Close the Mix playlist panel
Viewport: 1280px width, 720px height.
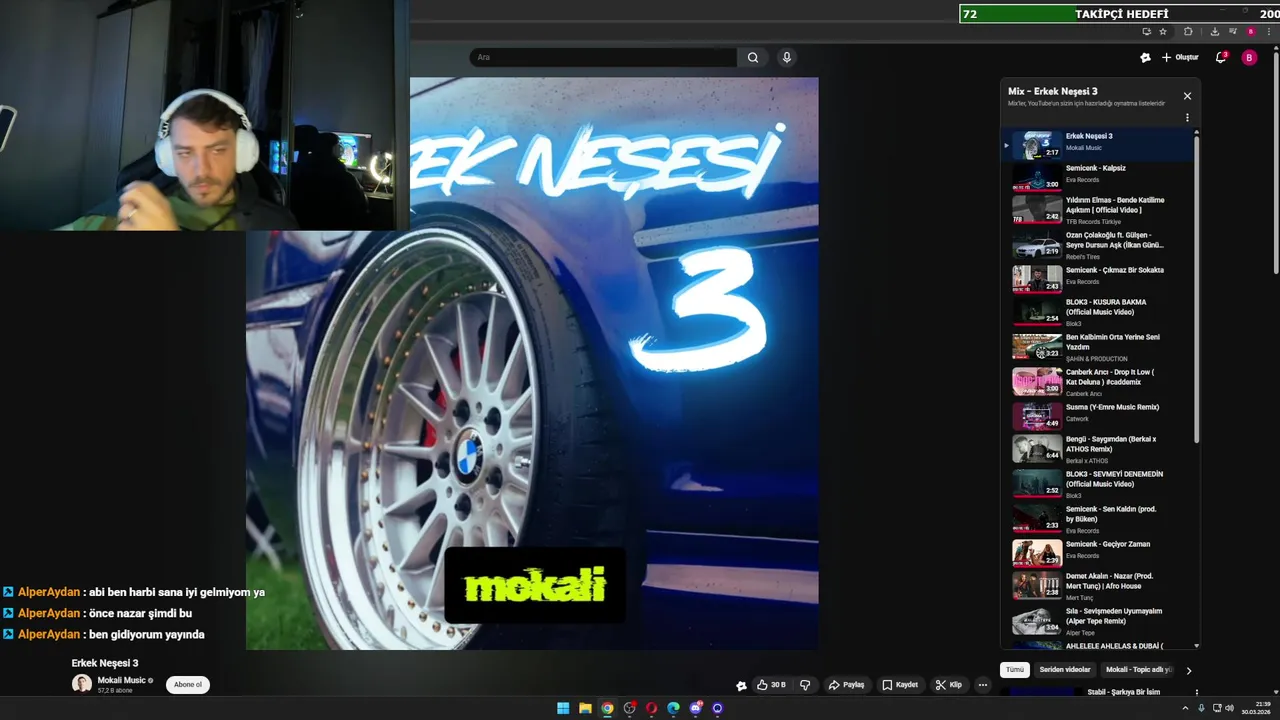1187,96
